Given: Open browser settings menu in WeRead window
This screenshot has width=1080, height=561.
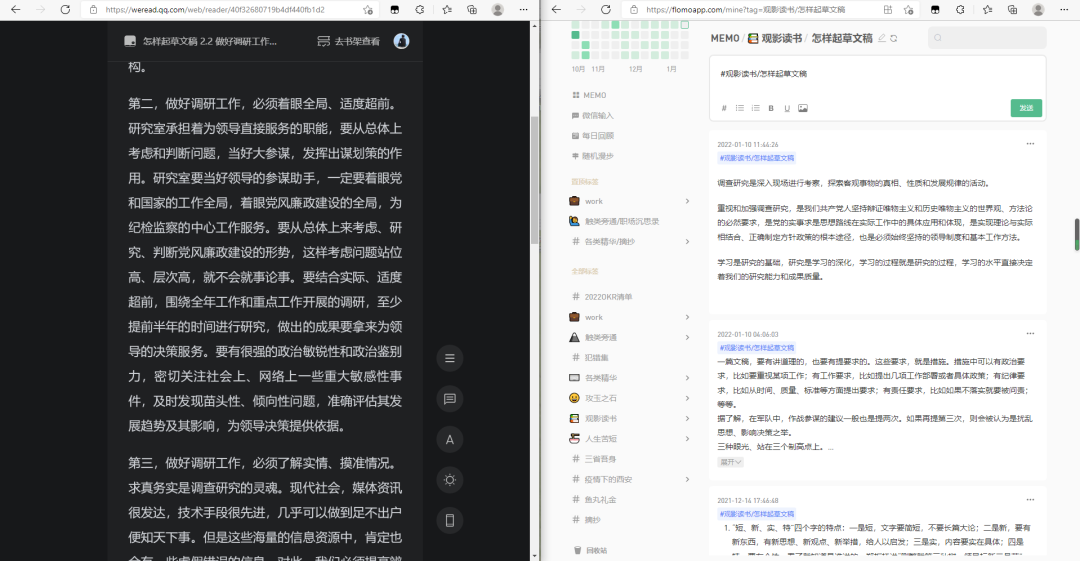Looking at the screenshot, I should click(x=523, y=10).
